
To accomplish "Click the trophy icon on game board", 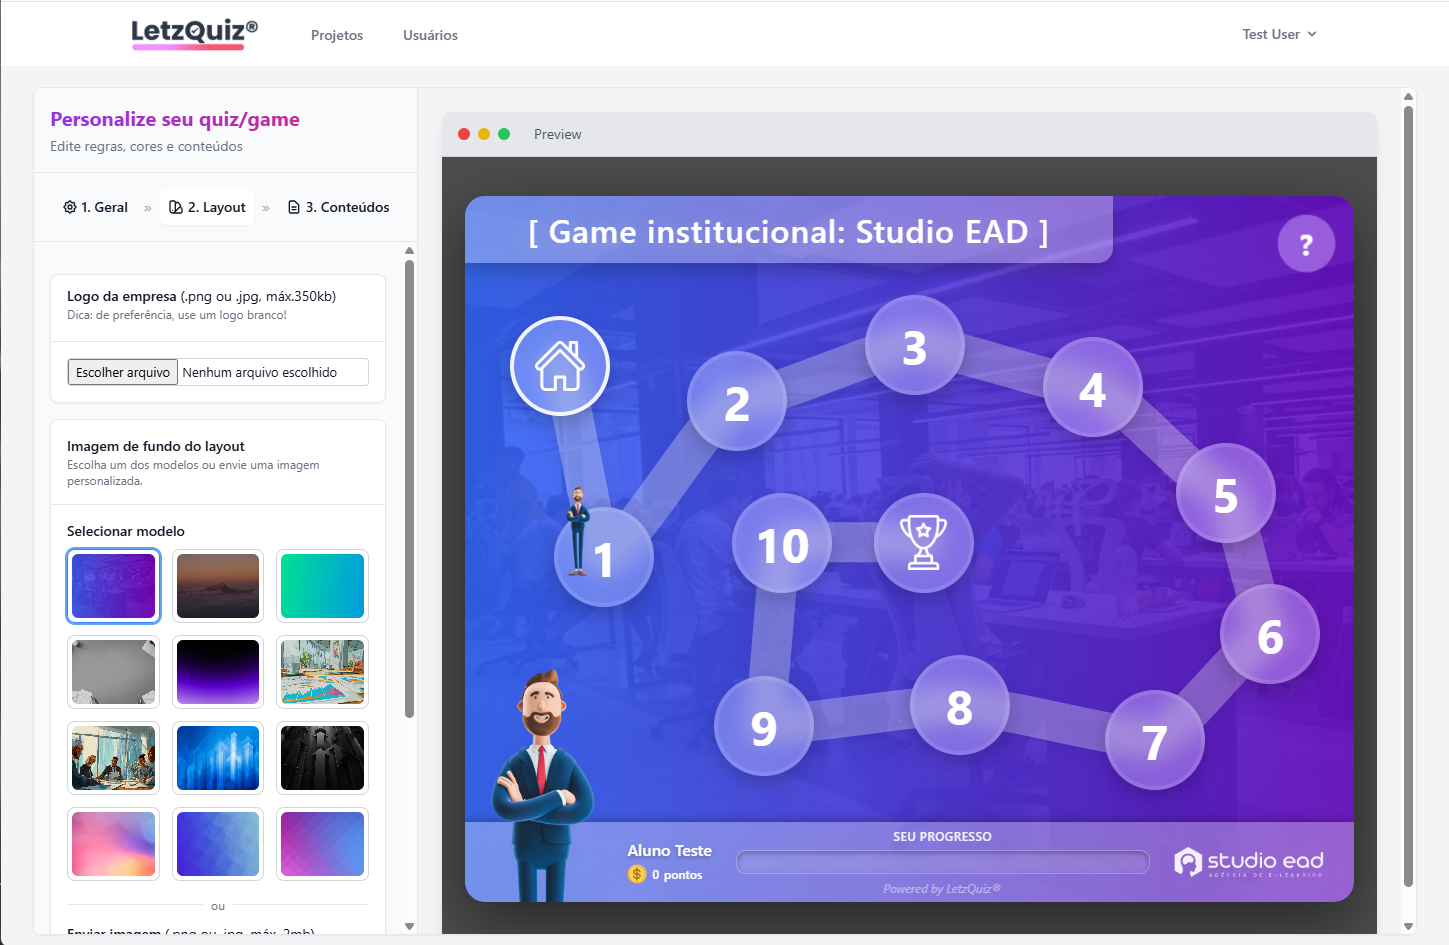I will 923,543.
